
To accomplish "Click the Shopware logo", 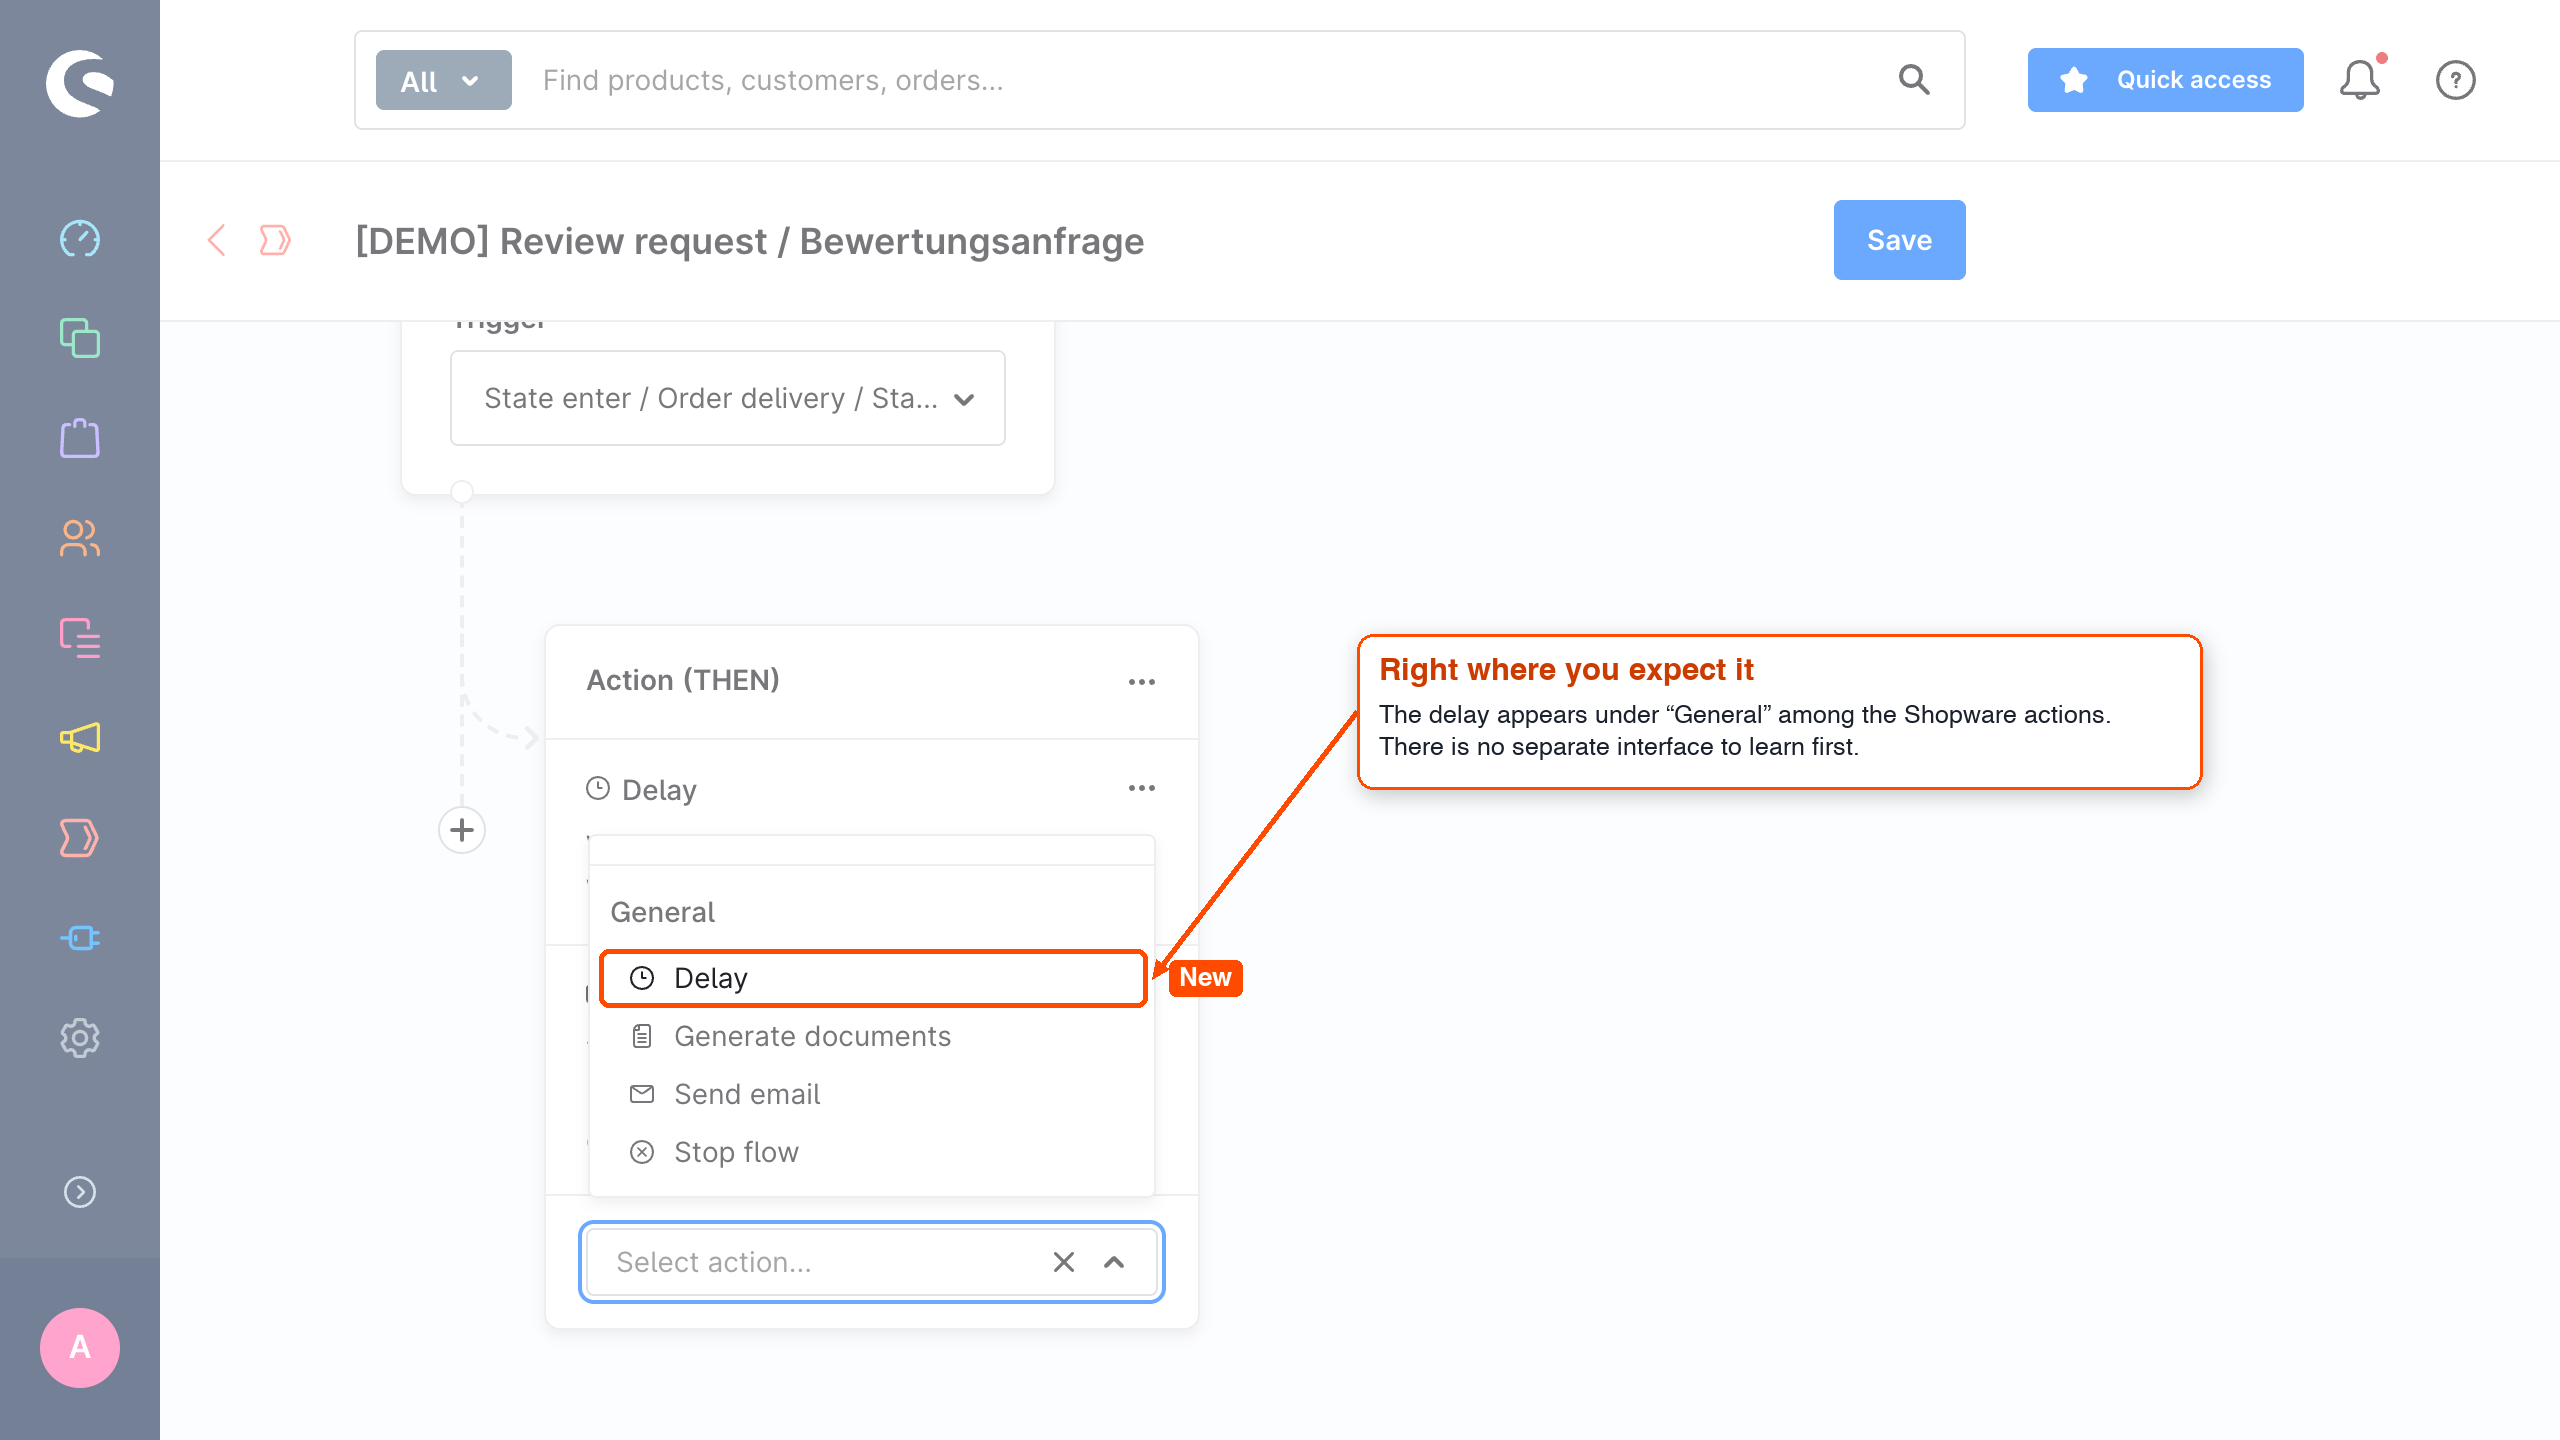I will coord(80,83).
